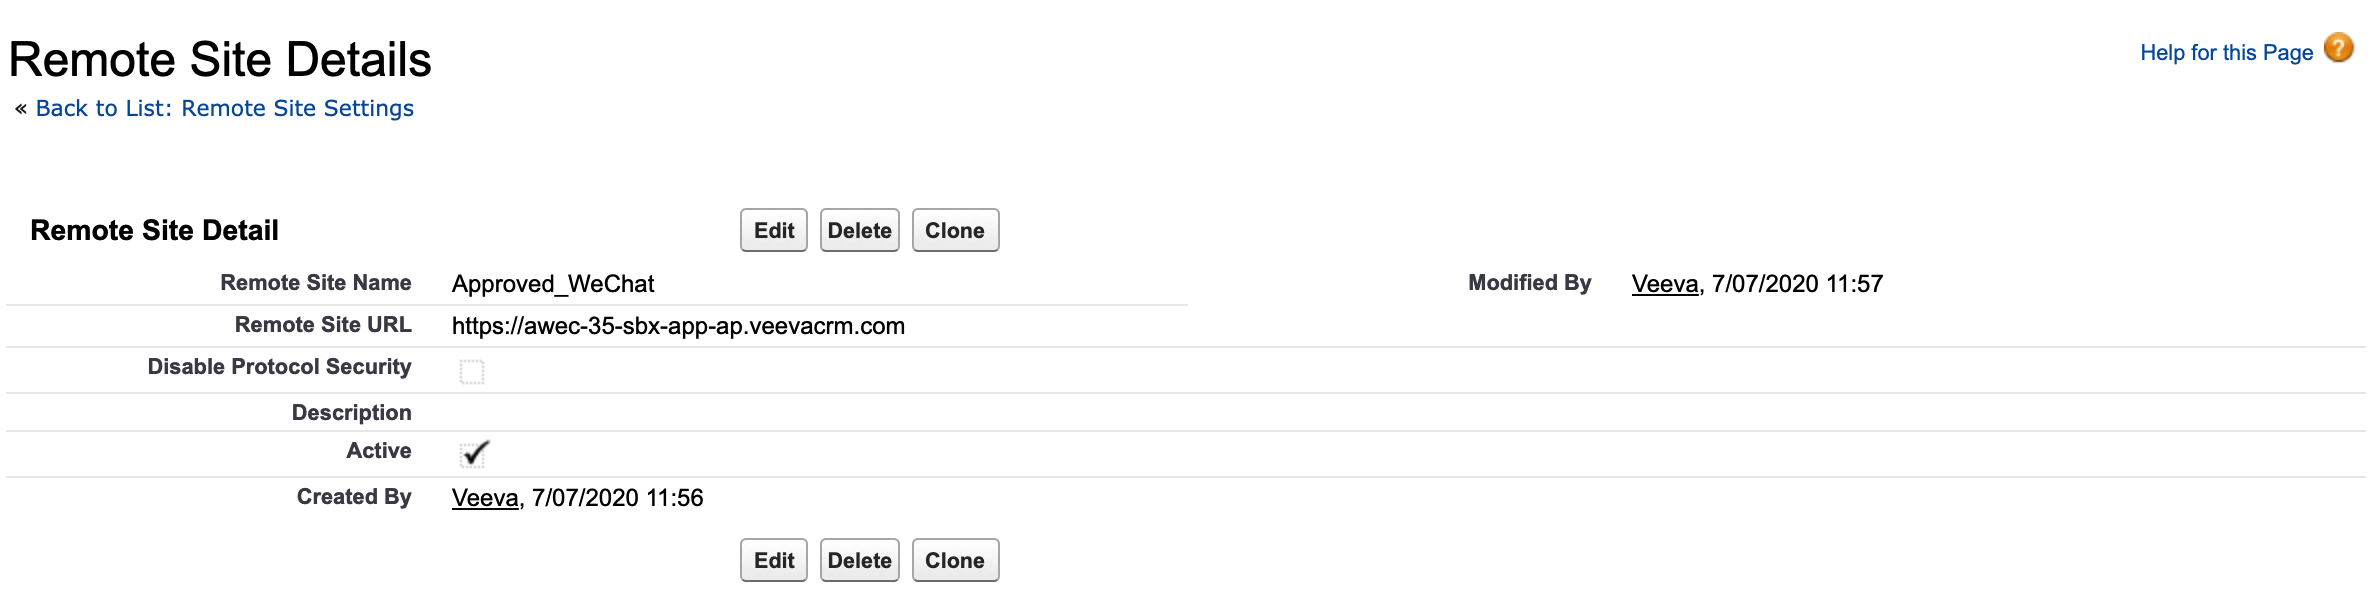The width and height of the screenshot is (2378, 598).
Task: Click the Approved_WeChat site name value
Action: 553,284
